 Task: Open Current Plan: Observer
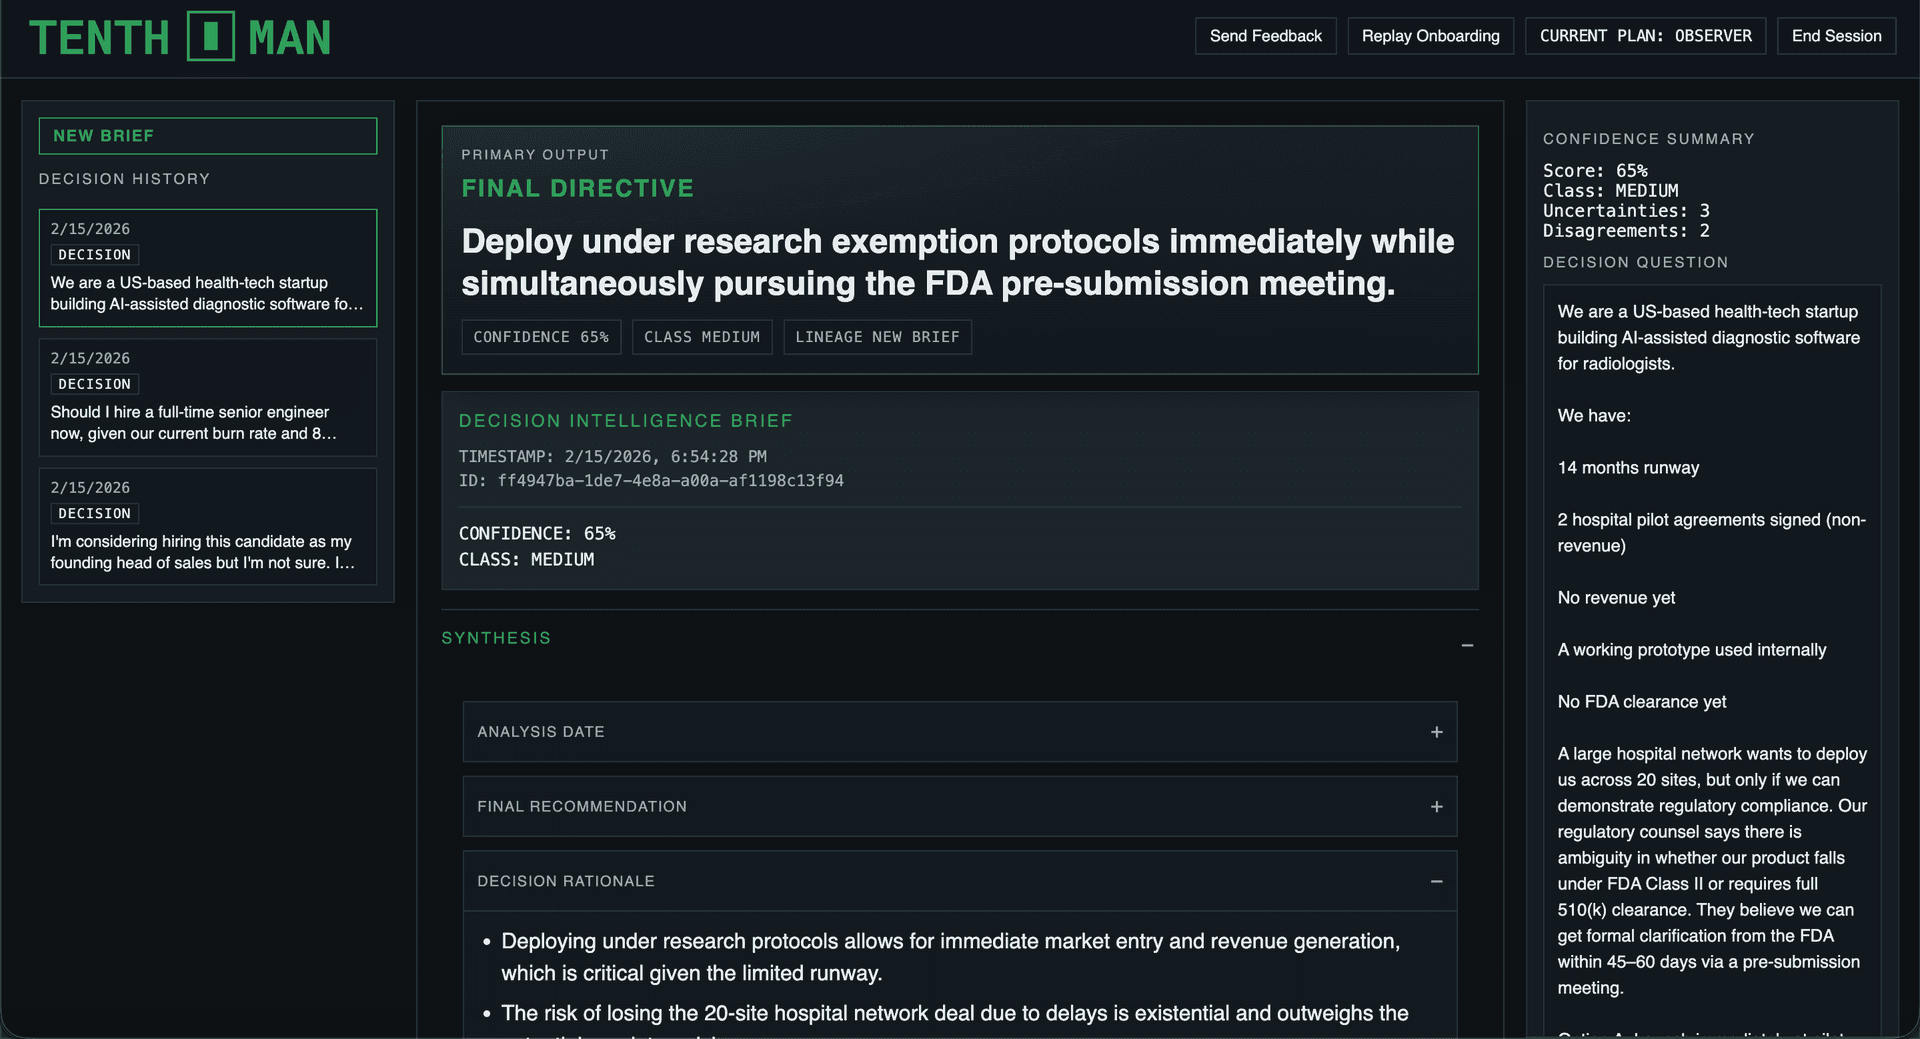pyautogui.click(x=1645, y=36)
